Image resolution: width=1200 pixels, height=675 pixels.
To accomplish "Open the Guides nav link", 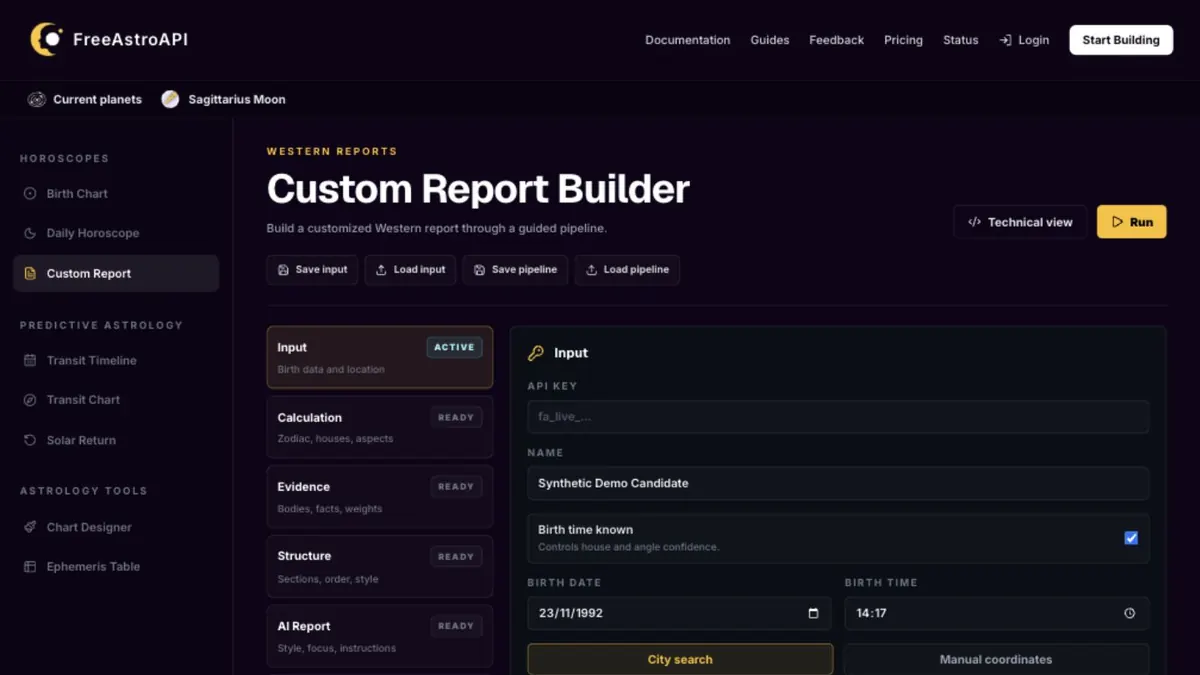I will point(770,40).
